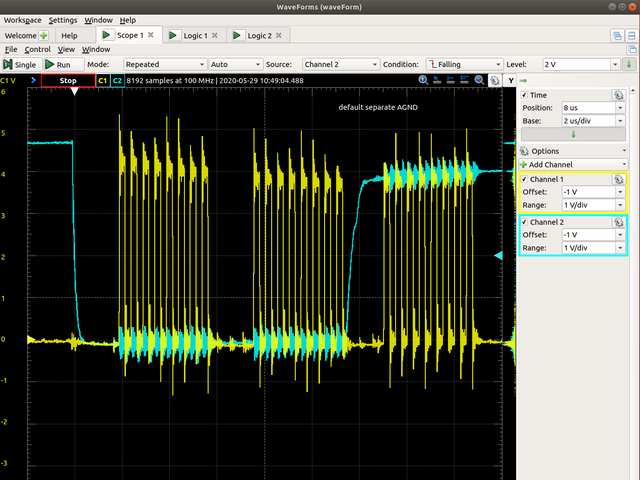Click the cascade windows icon at top right

click(617, 36)
